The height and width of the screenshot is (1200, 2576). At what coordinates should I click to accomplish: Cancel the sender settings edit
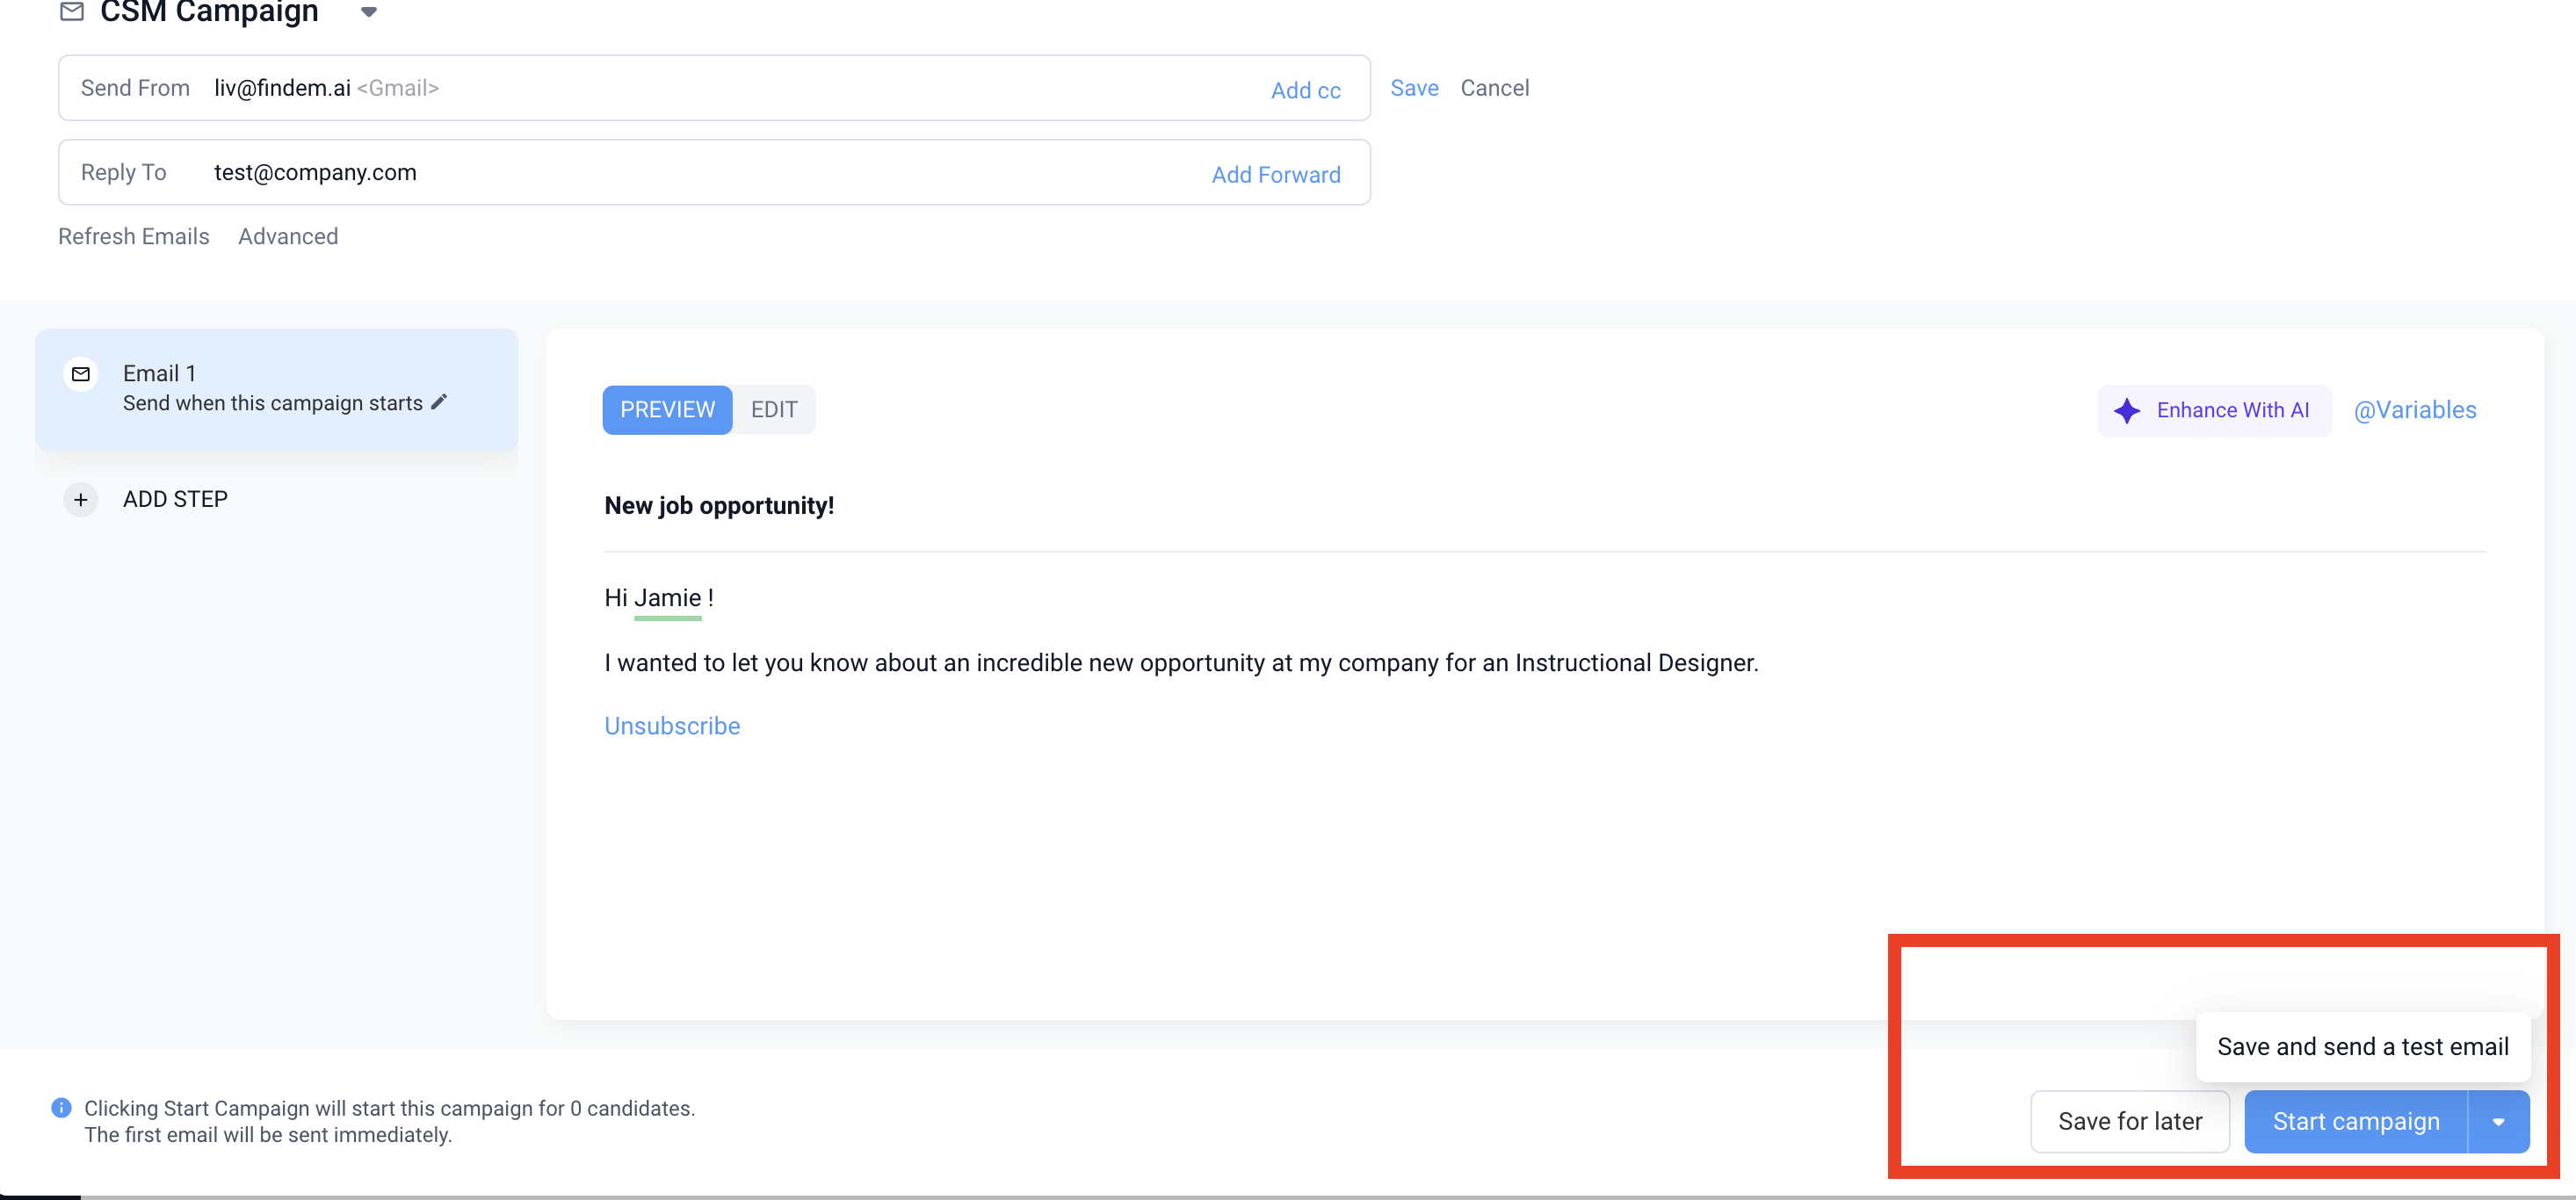pos(1494,88)
